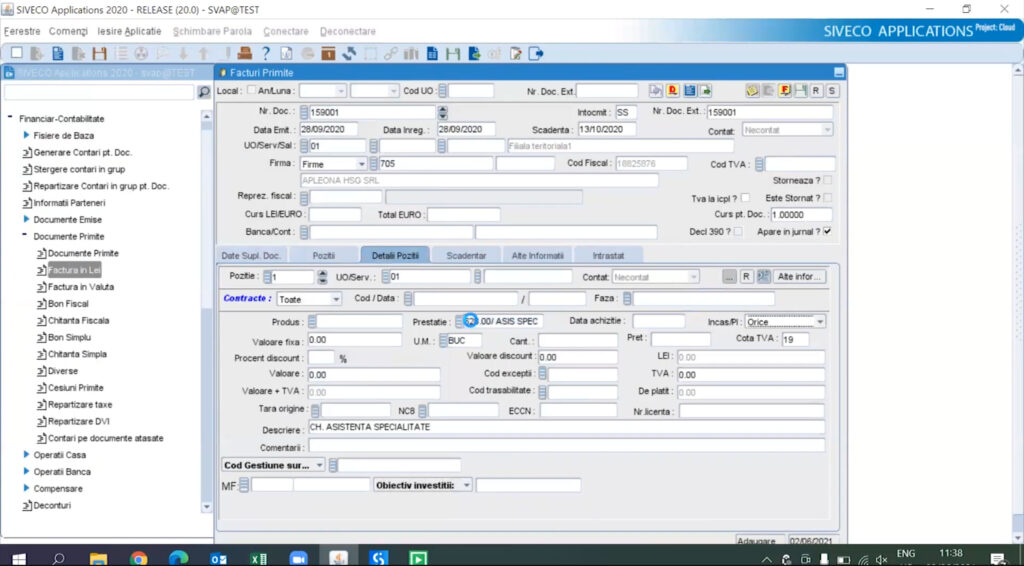Open list of values beside Cod UO
Screen dimensions: 1024x566
pyautogui.click(x=443, y=91)
